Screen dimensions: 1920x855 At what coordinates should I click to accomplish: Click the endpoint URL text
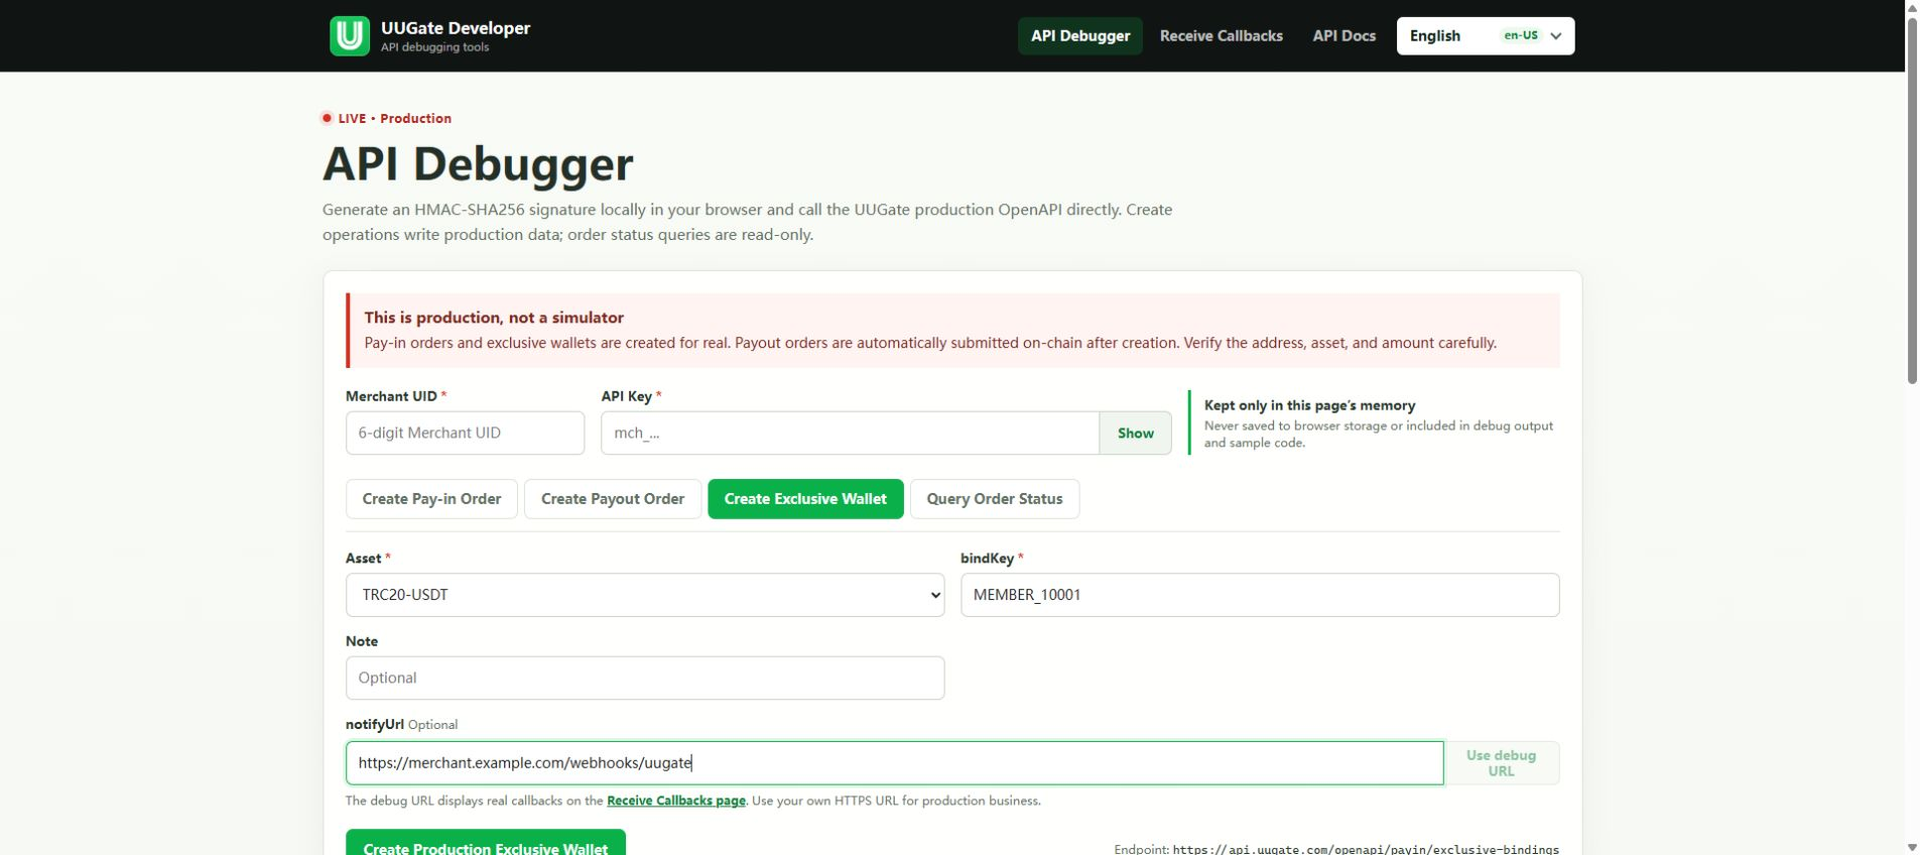click(1366, 849)
